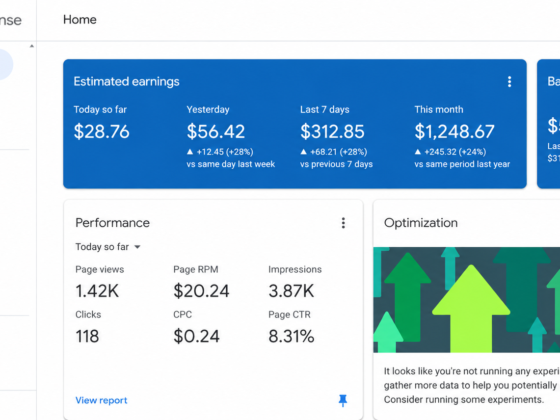The image size is (560, 420).
Task: Click the '+12.45 (+28%)' change text
Action: point(225,152)
